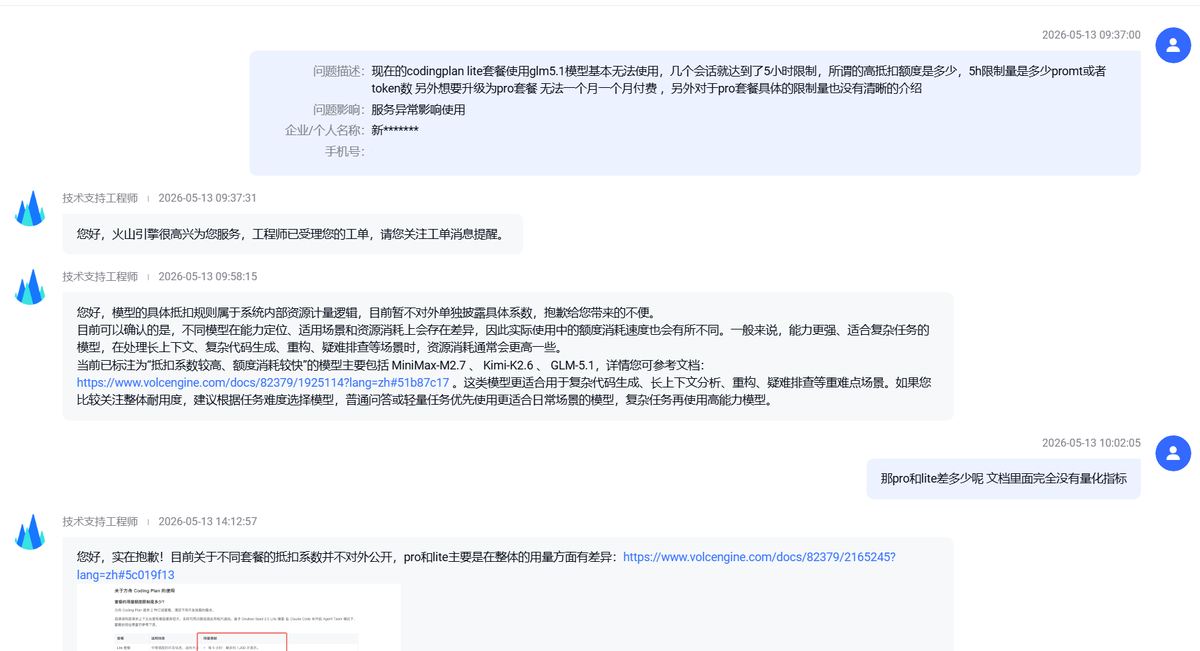The image size is (1200, 651).
Task: Click the sentence mentioning MiniMax-M2.7, Kimi-K2.6, GLM-5.1
Action: 391,365
